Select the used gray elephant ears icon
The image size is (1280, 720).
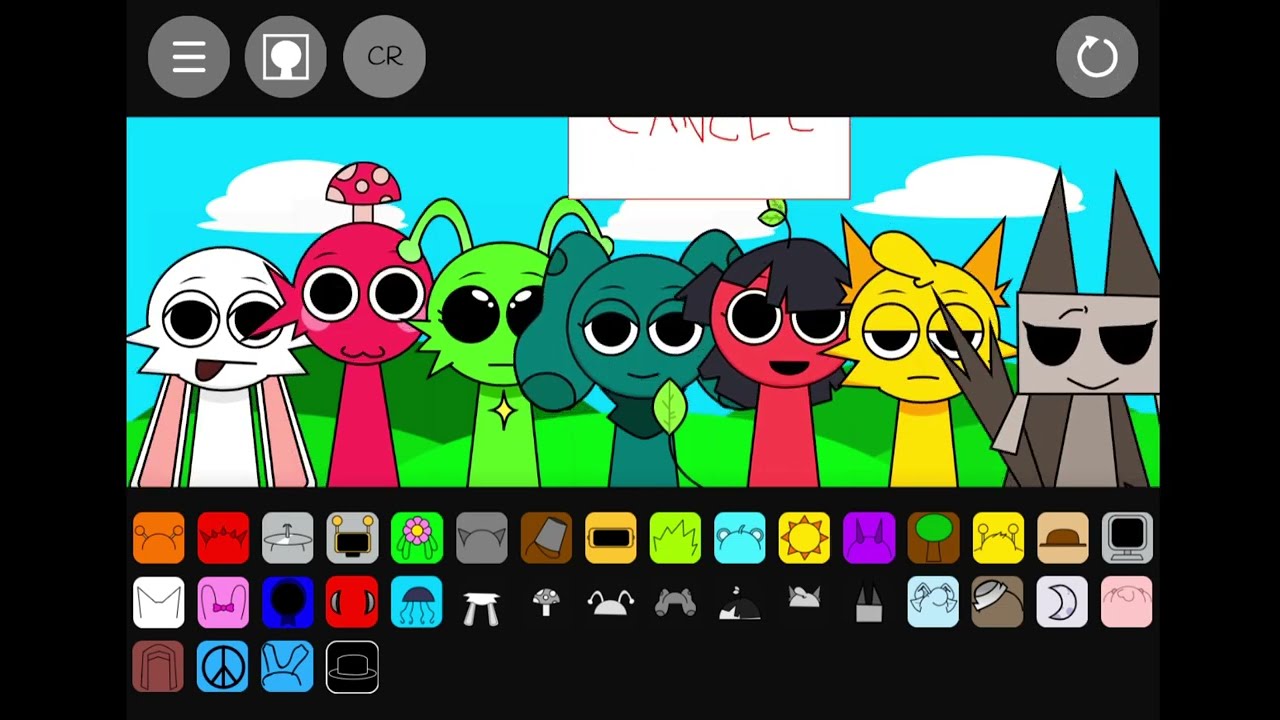(675, 602)
